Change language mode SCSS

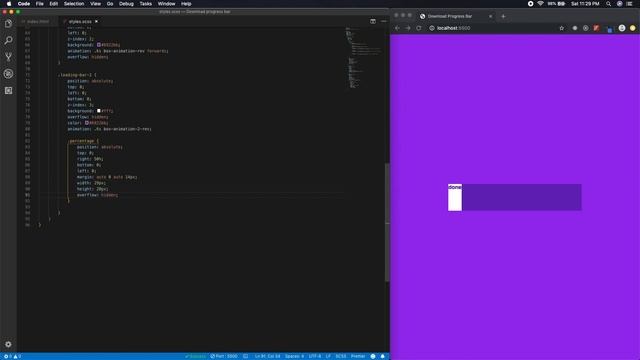point(341,356)
